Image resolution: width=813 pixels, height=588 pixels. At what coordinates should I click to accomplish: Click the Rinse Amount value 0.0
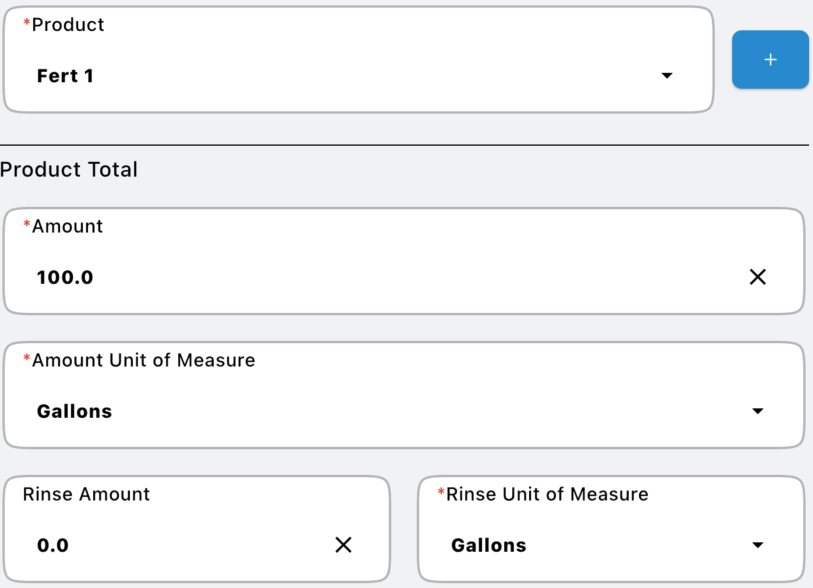click(53, 545)
